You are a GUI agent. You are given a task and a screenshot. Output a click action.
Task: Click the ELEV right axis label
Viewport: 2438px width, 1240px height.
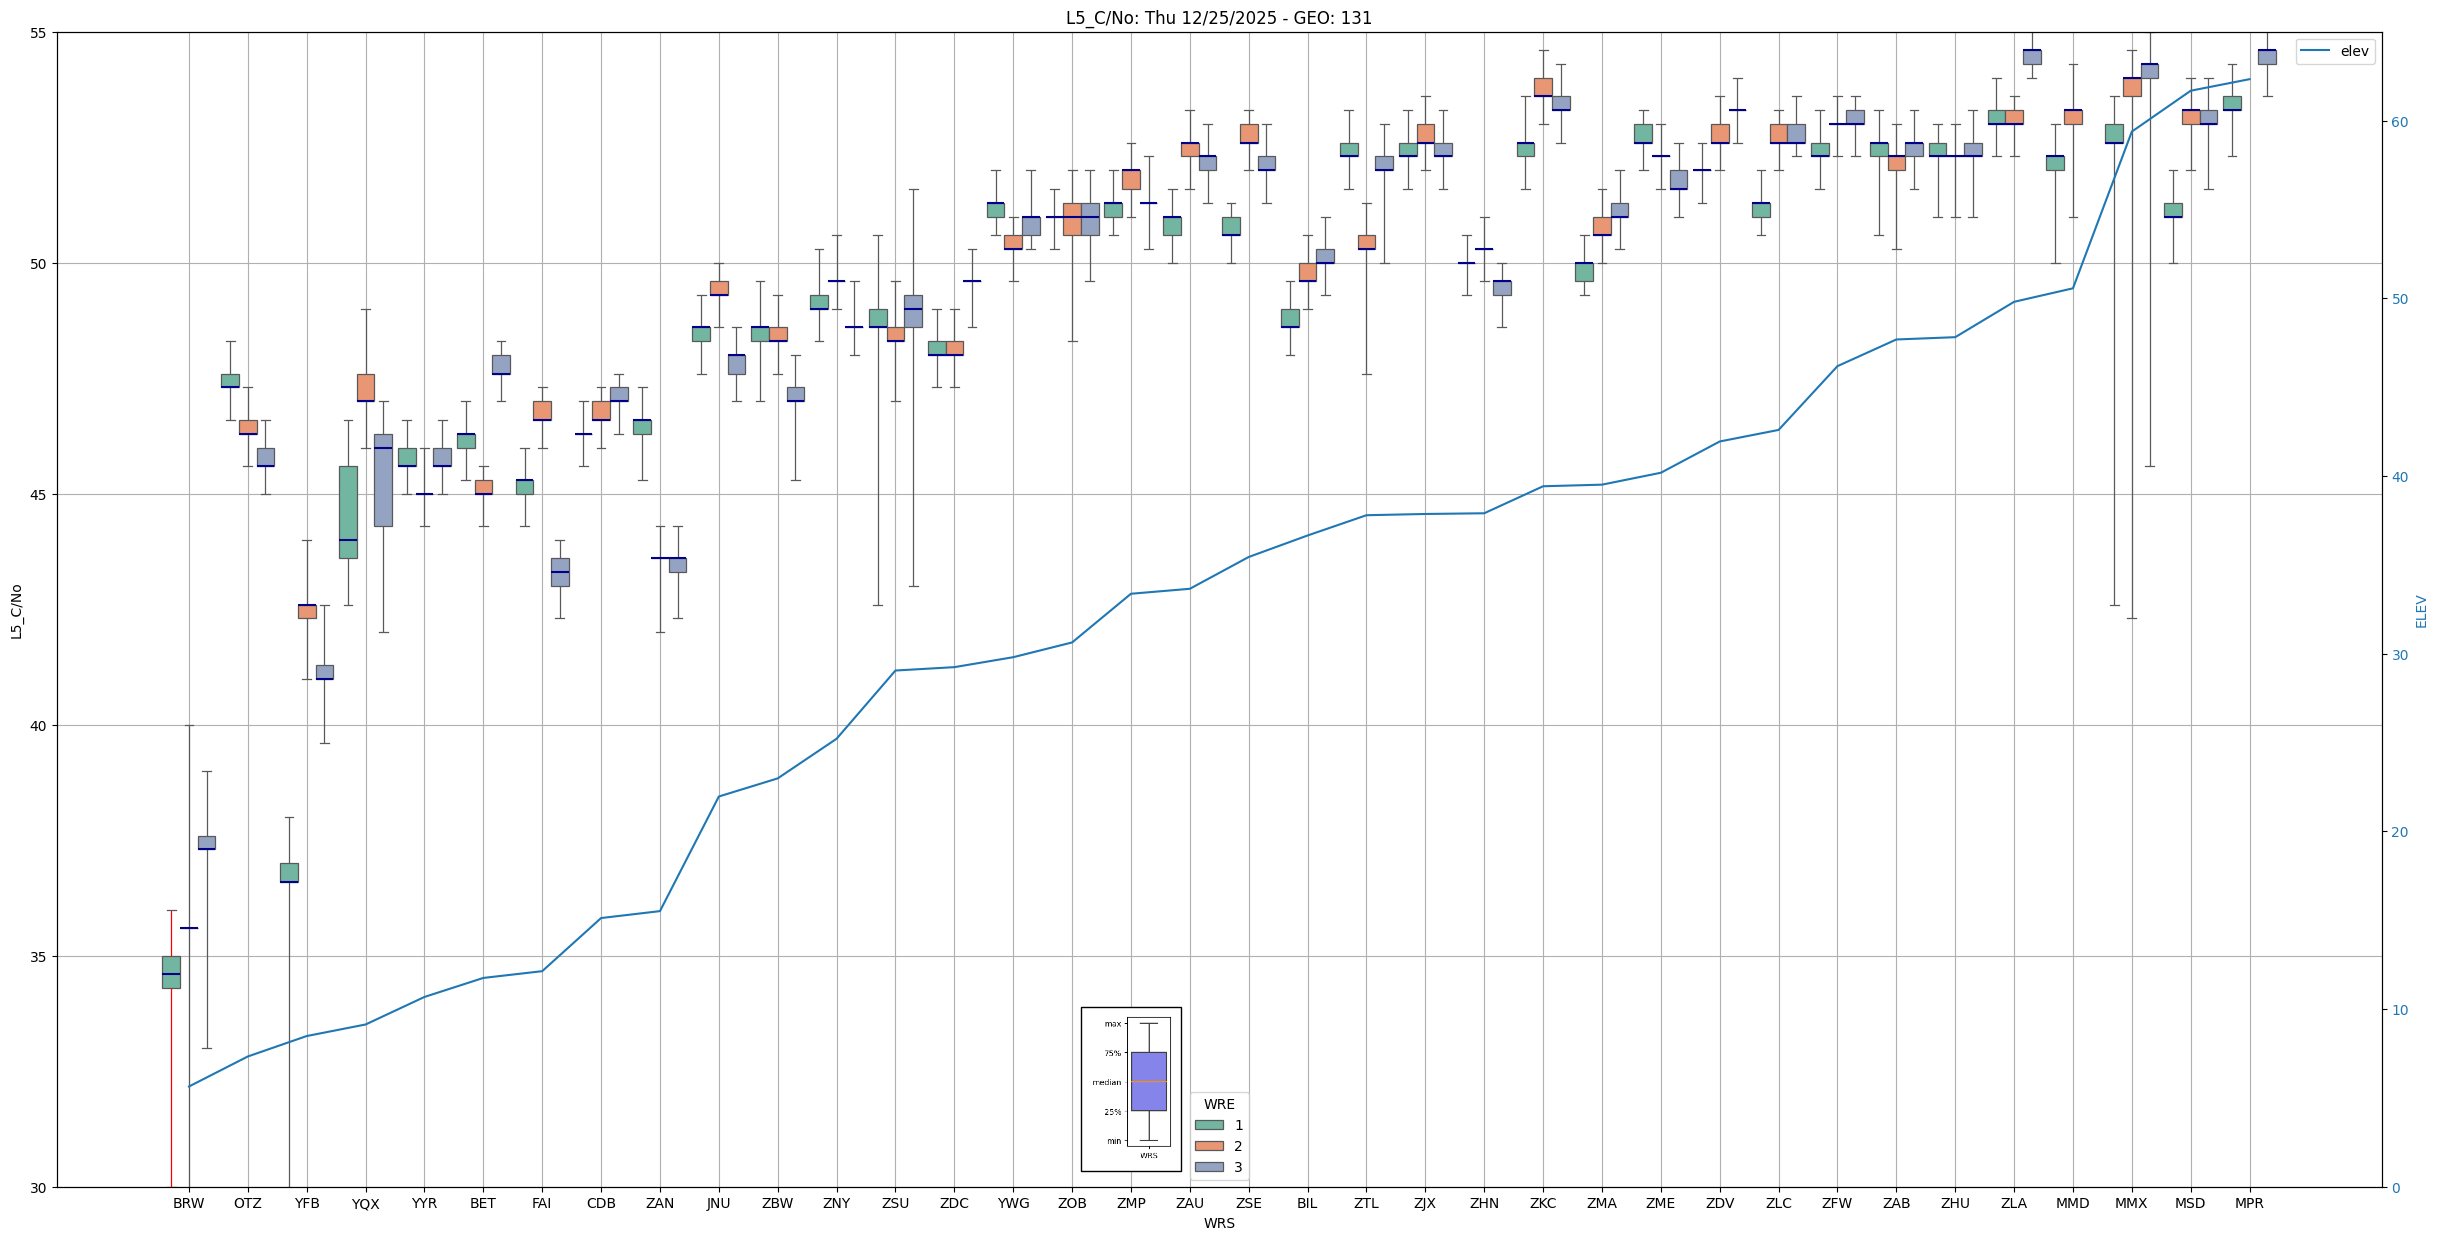tap(2421, 611)
